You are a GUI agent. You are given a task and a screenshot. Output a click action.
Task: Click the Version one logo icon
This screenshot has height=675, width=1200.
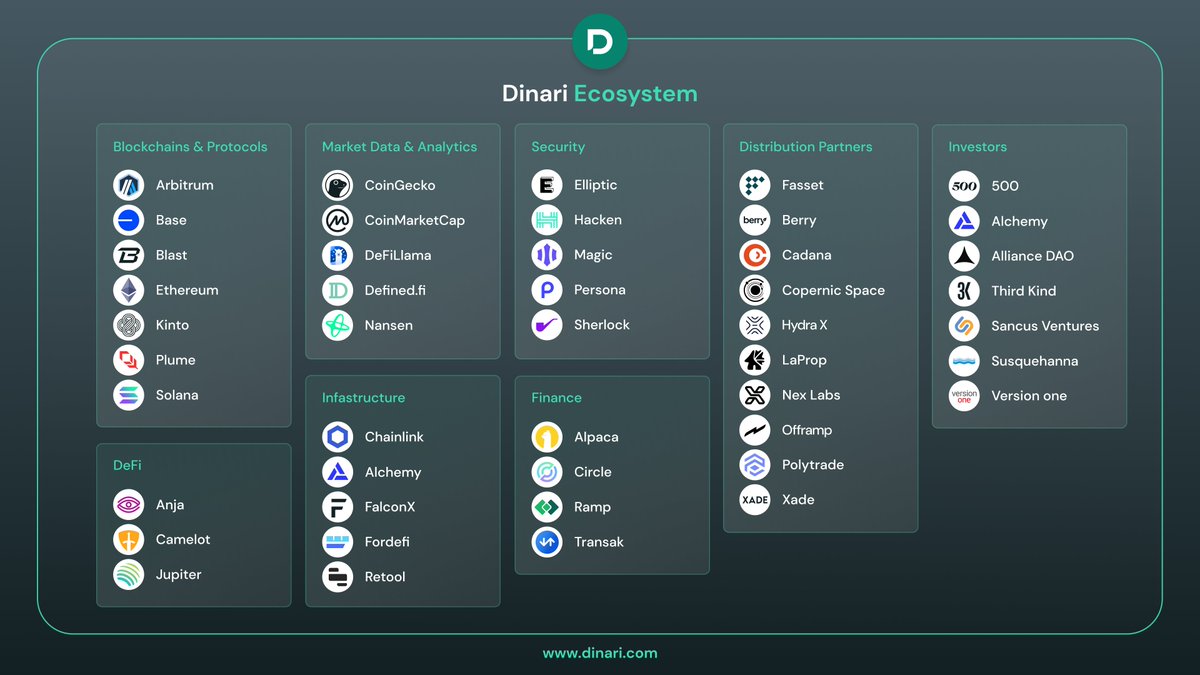pyautogui.click(x=964, y=396)
